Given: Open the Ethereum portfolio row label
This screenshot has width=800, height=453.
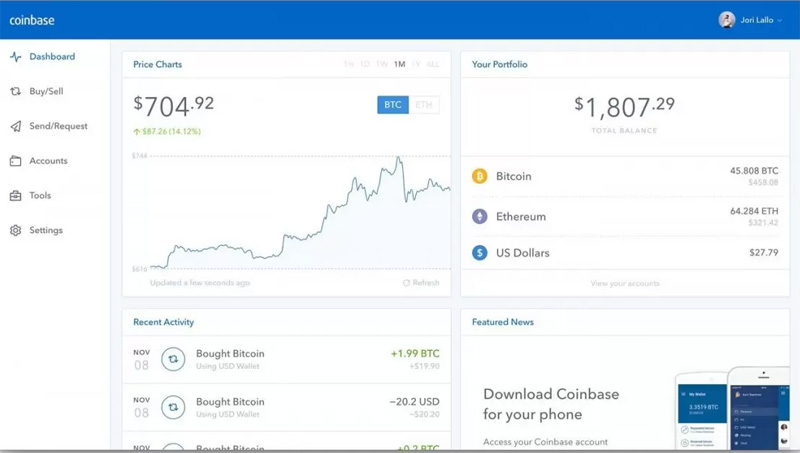Looking at the screenshot, I should point(521,216).
